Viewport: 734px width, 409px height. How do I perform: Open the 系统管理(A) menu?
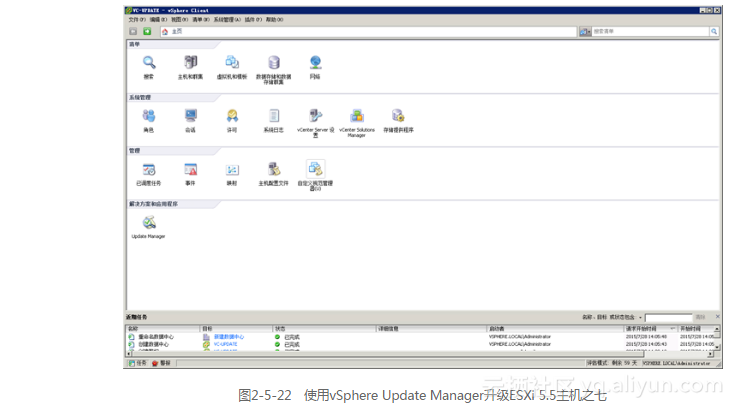click(227, 20)
